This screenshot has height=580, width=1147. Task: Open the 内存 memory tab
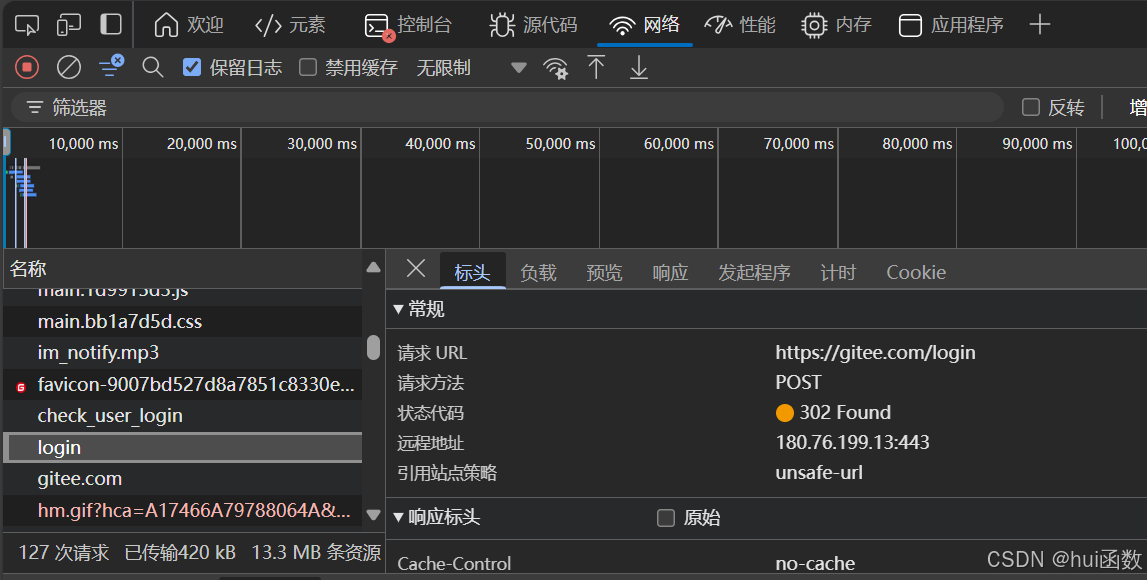click(836, 25)
